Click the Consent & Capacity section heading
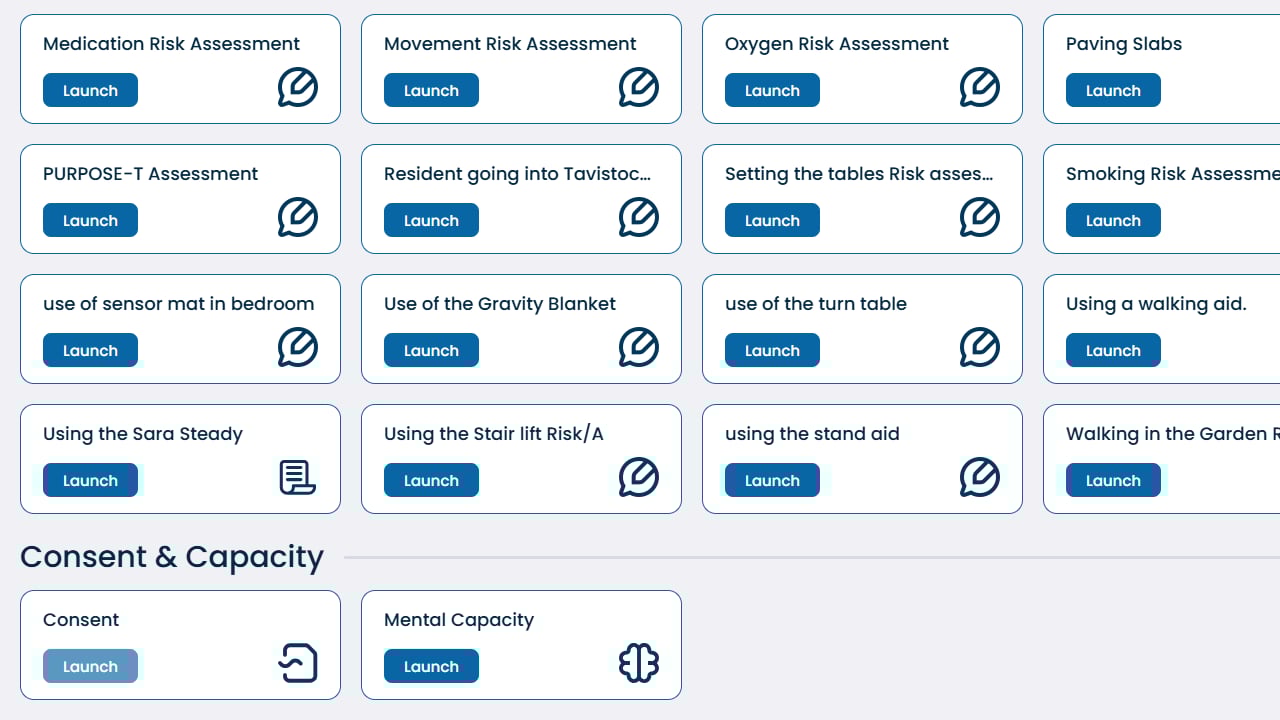 (172, 557)
